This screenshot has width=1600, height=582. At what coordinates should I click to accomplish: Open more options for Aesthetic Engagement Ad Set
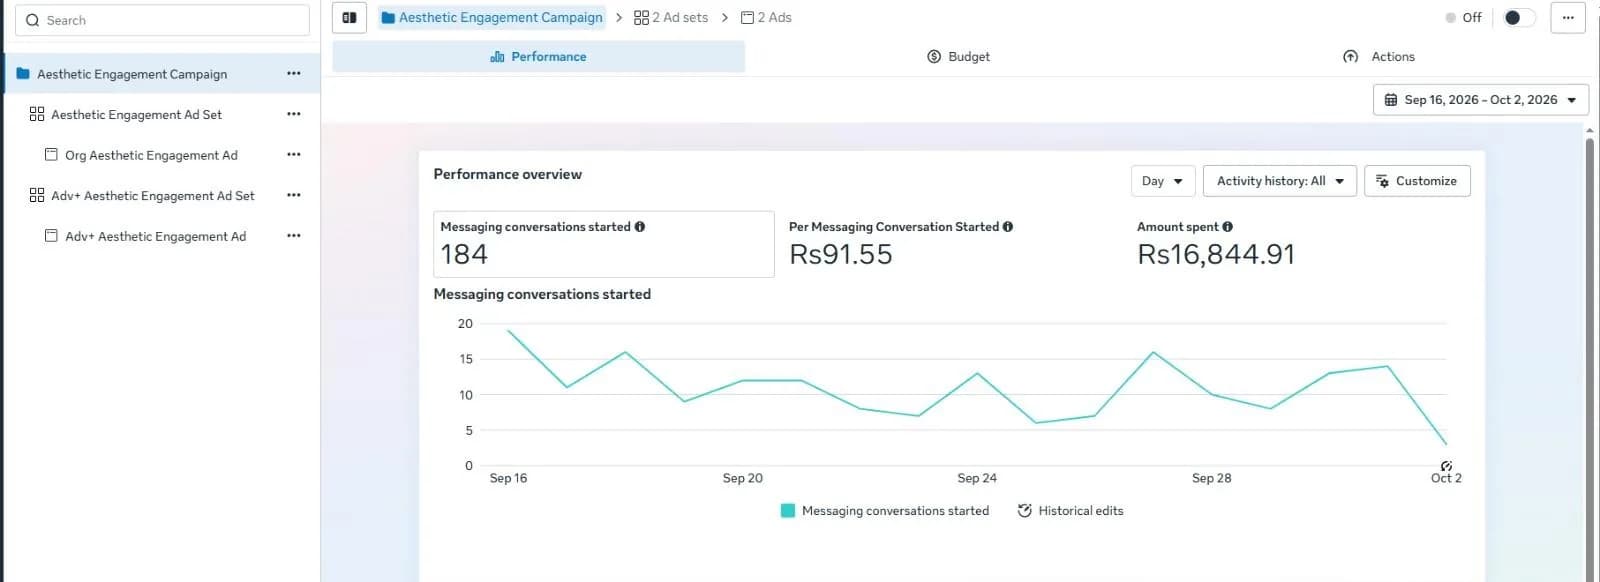pos(293,114)
